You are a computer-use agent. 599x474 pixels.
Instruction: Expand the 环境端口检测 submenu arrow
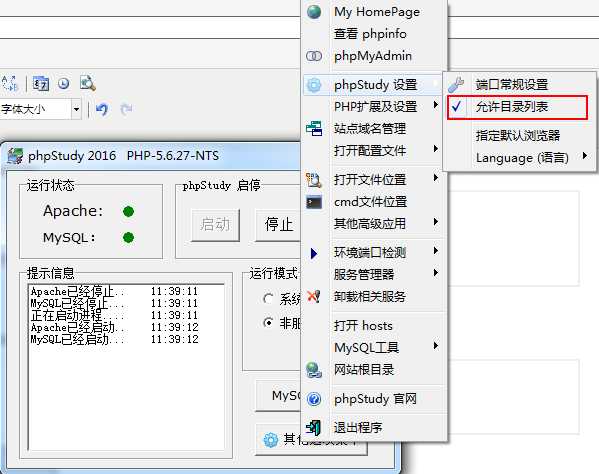click(x=436, y=251)
